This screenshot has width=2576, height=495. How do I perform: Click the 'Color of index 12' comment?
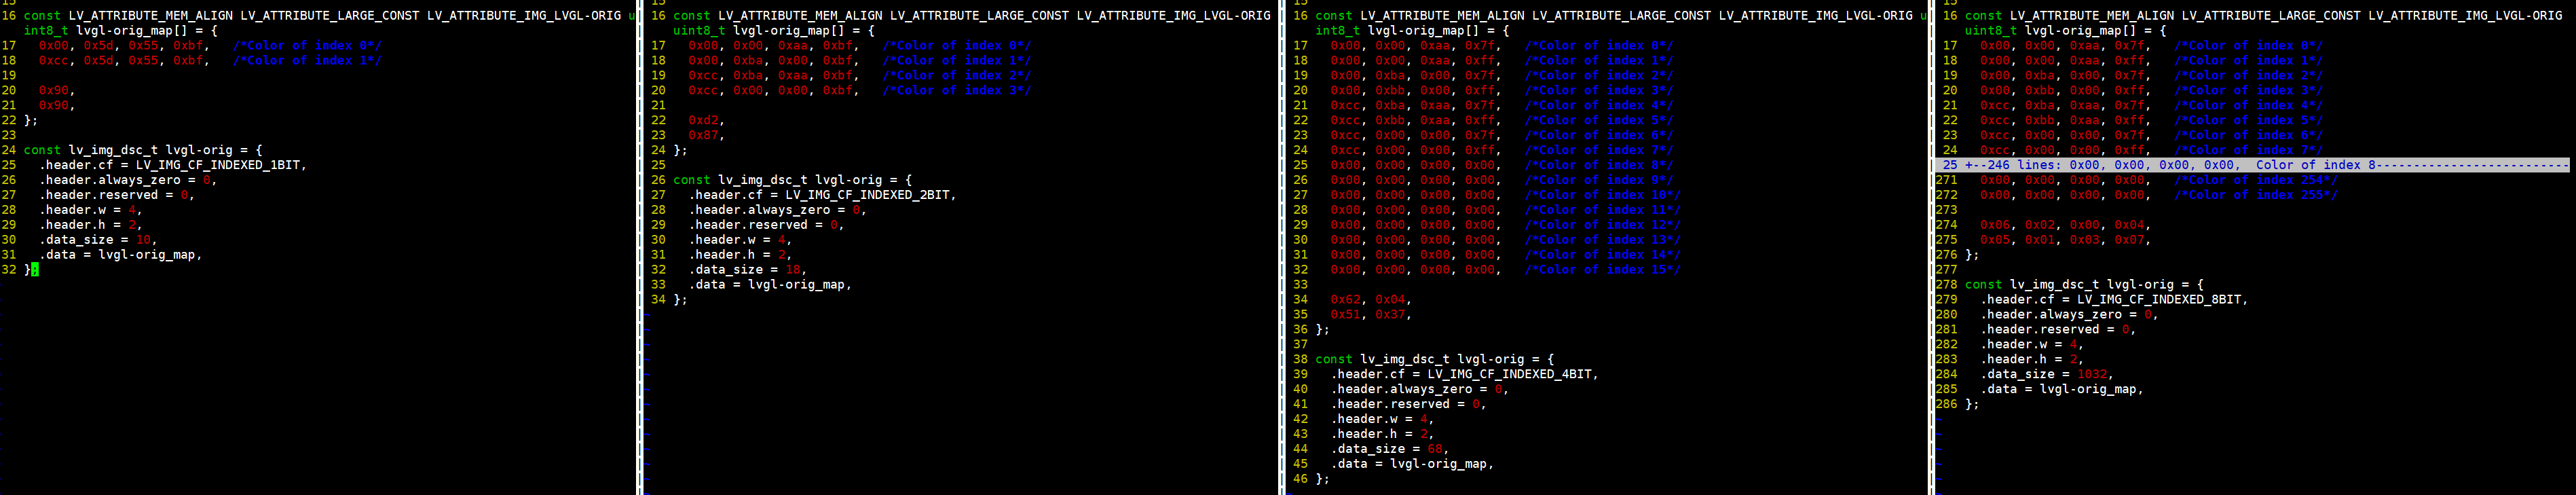[1602, 225]
